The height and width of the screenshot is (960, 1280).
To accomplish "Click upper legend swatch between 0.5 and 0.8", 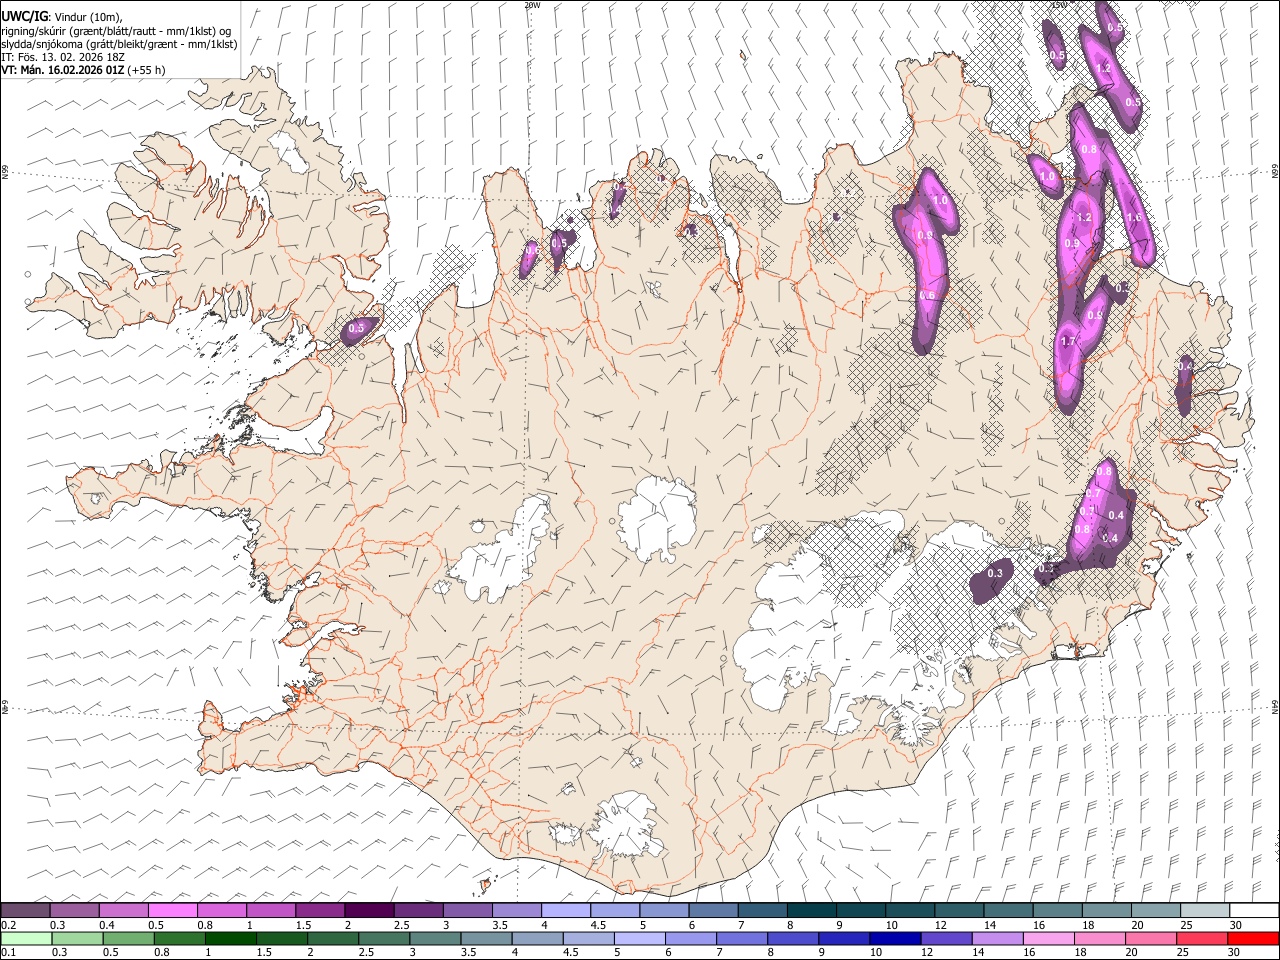I will pyautogui.click(x=173, y=911).
